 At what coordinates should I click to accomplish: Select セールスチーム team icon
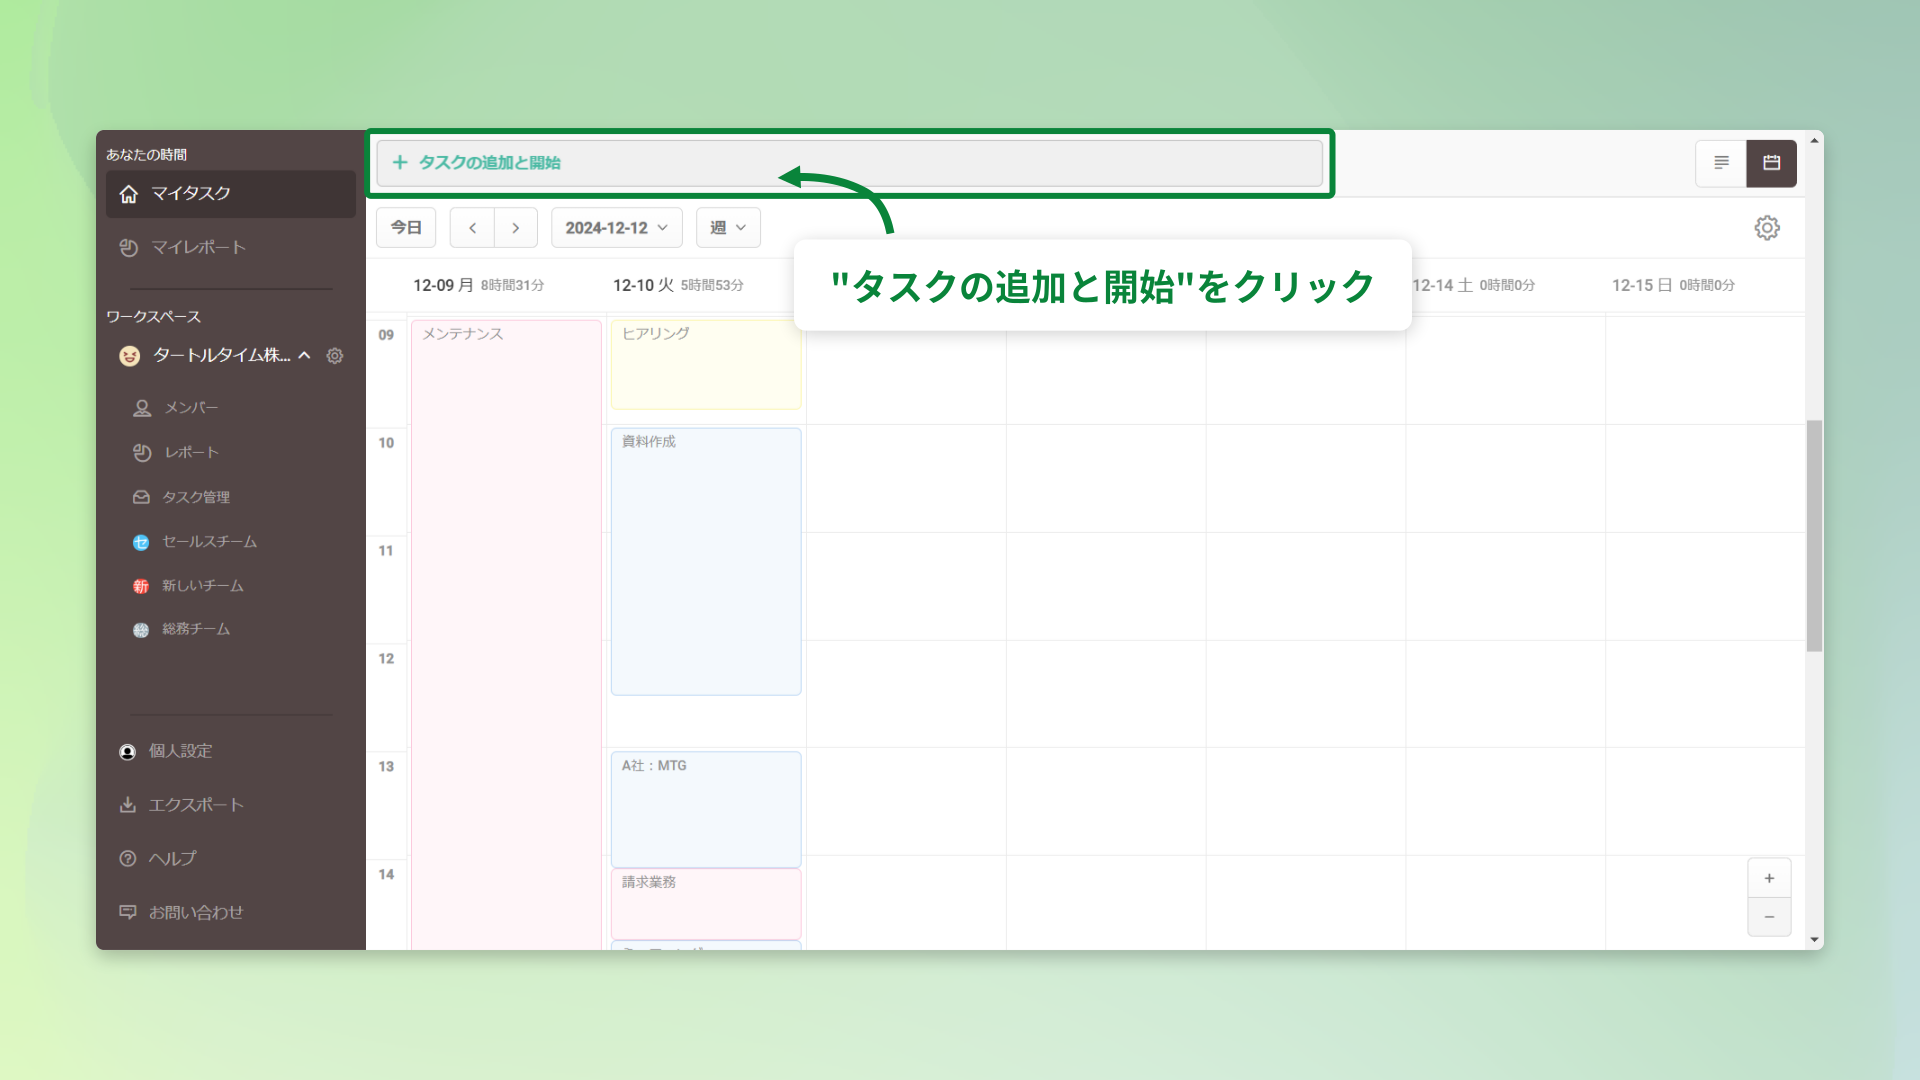tap(141, 542)
